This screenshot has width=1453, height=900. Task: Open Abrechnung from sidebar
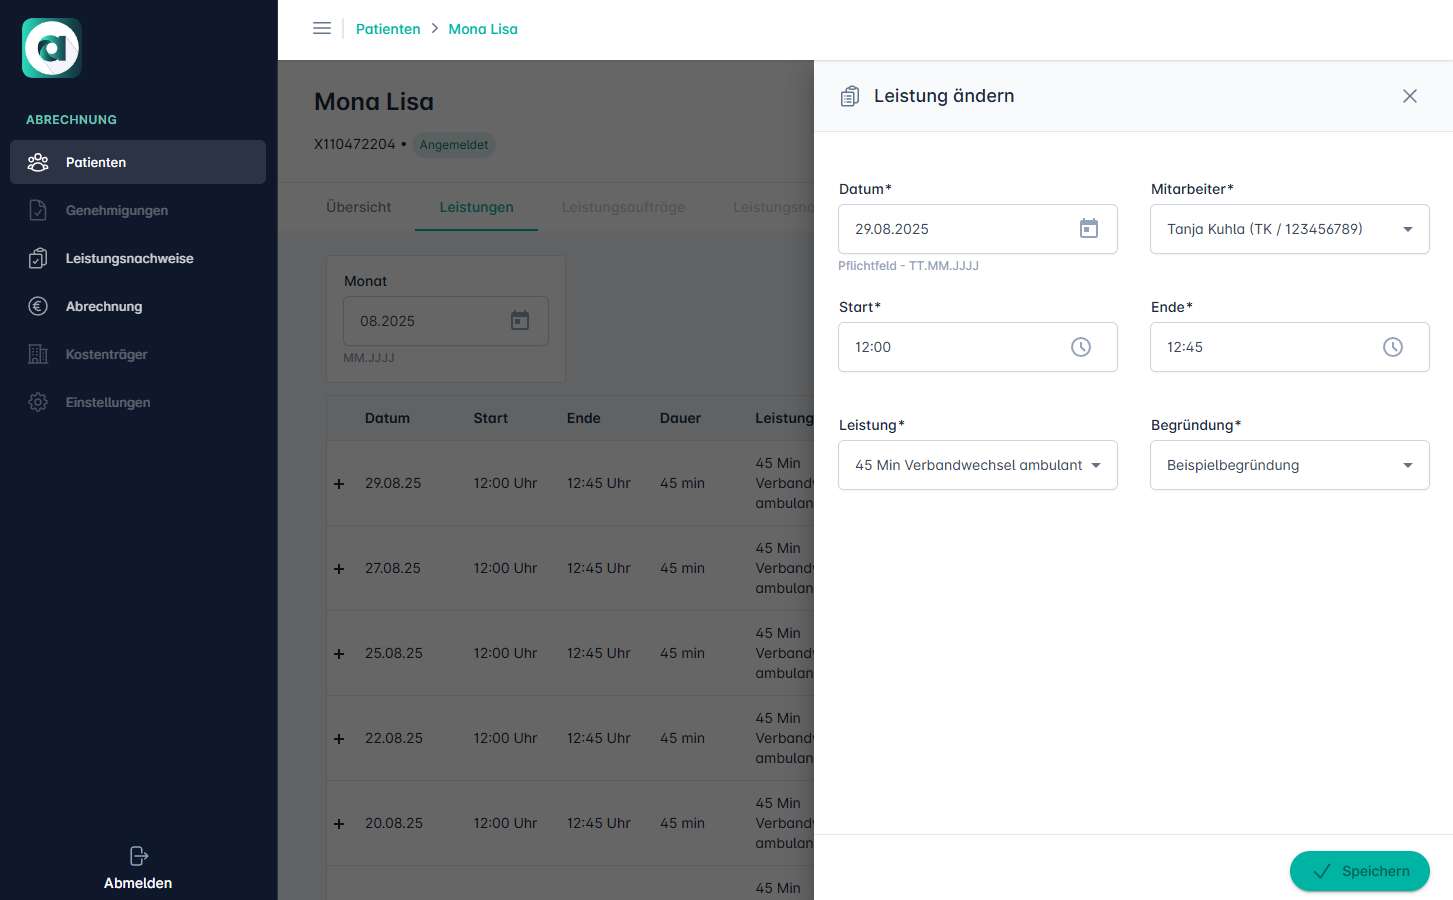pos(104,306)
